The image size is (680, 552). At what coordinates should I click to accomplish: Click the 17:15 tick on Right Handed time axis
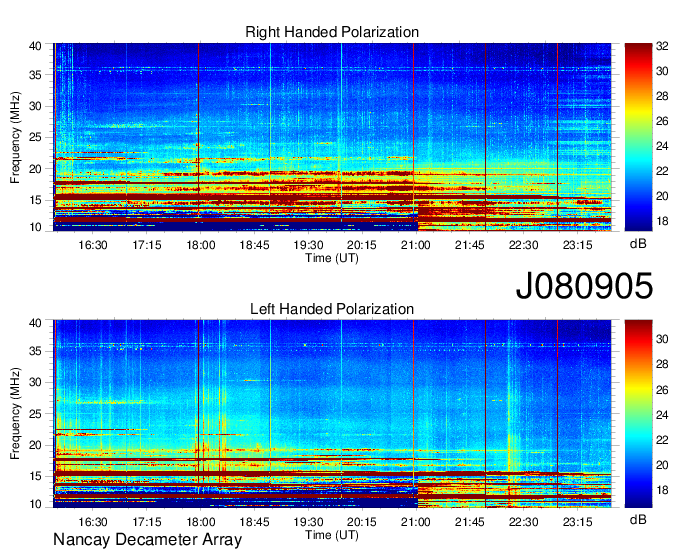click(x=147, y=245)
